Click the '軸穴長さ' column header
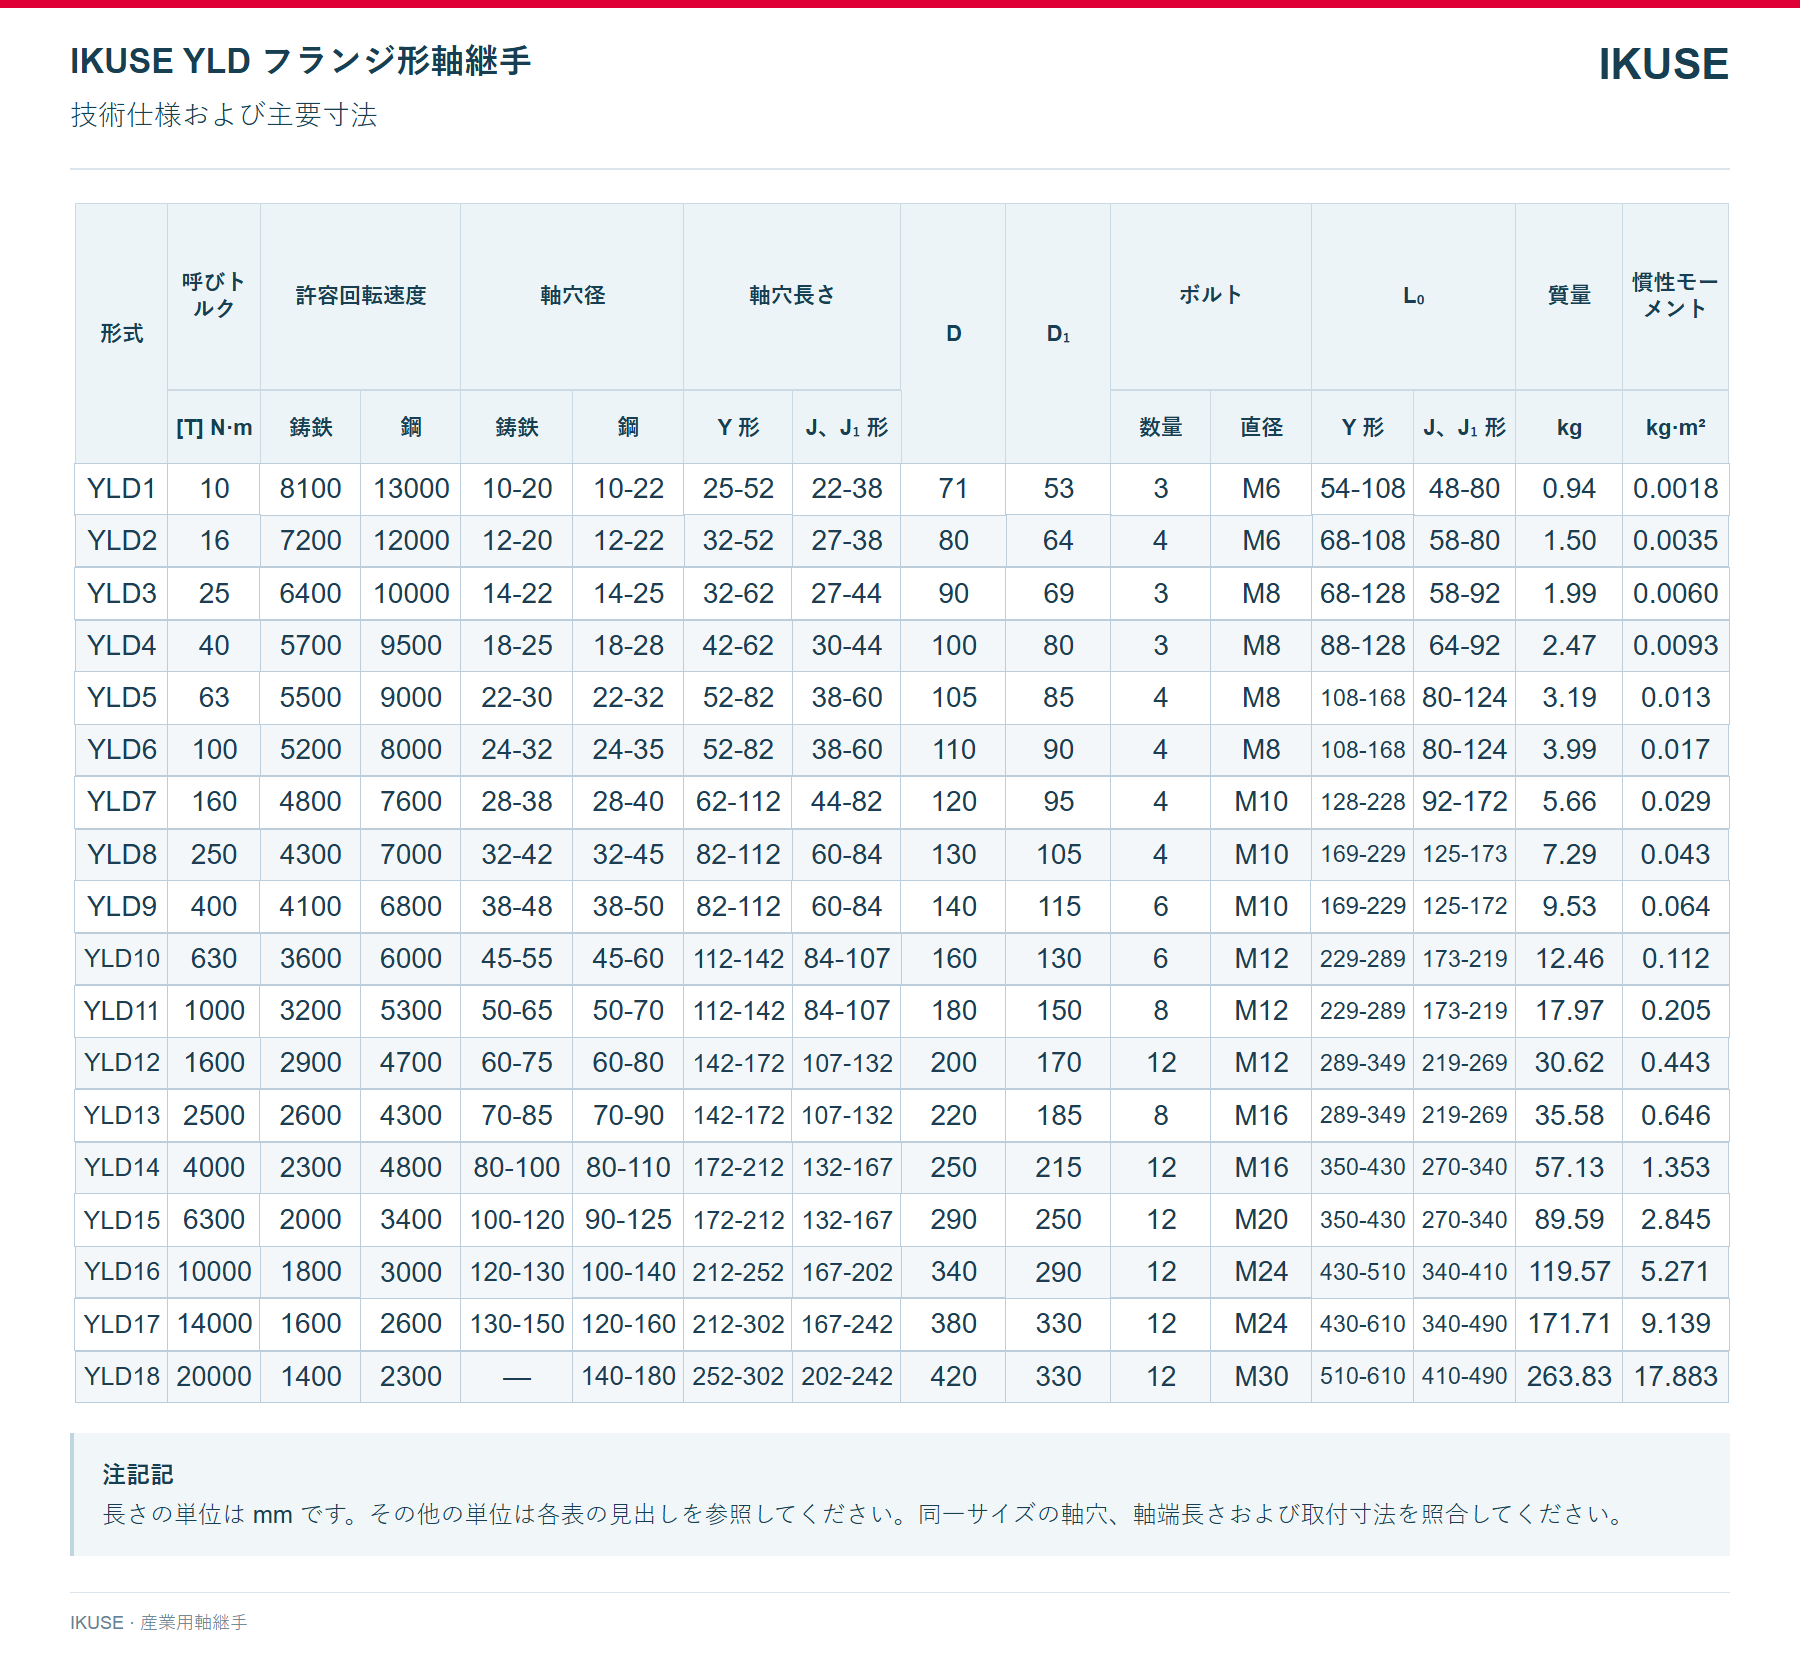1800x1670 pixels. 792,295
